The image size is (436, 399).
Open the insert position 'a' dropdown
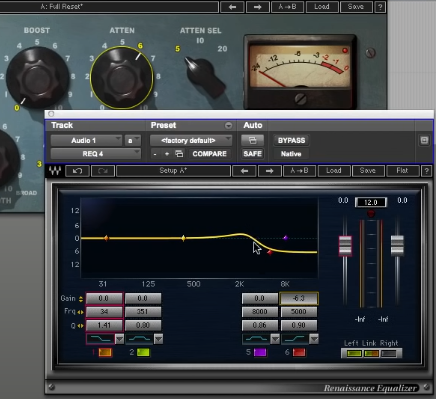pos(133,140)
